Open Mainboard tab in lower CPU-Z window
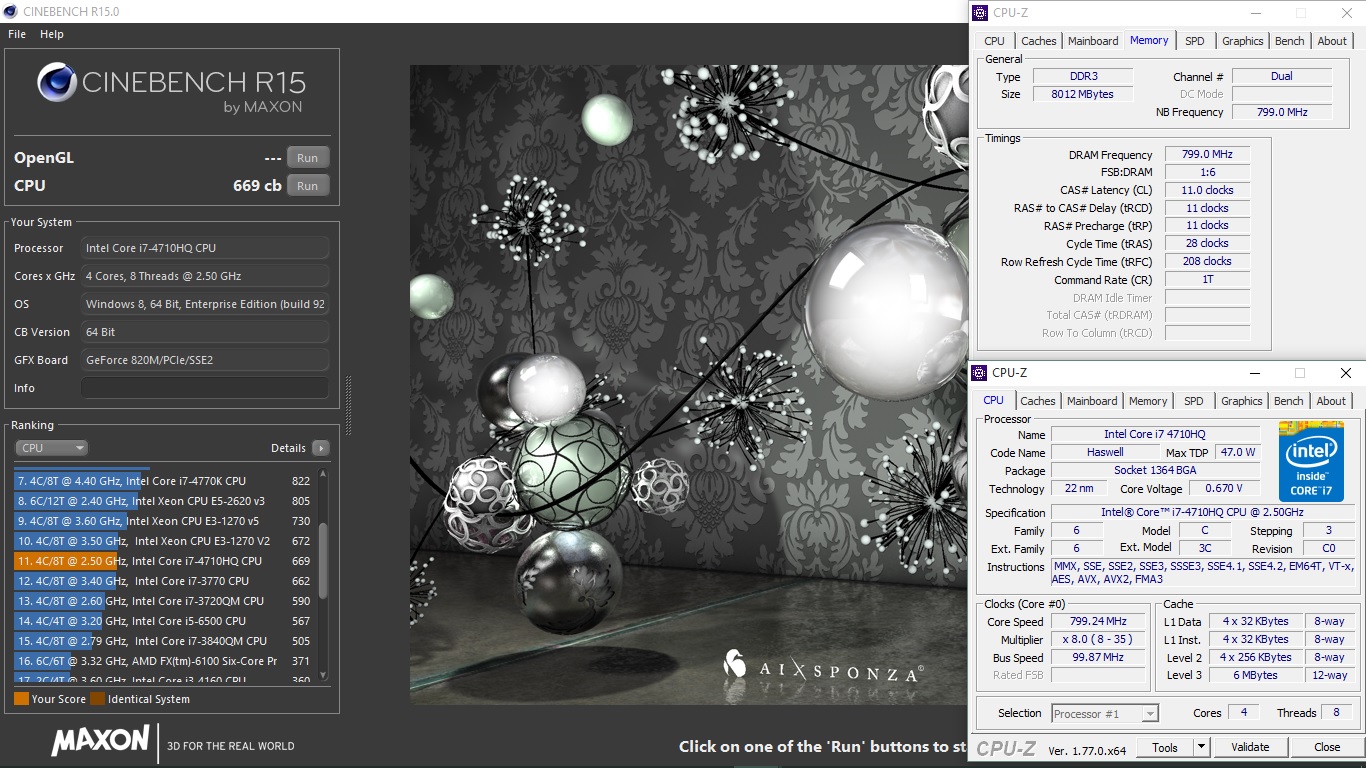1366x768 pixels. [x=1092, y=401]
